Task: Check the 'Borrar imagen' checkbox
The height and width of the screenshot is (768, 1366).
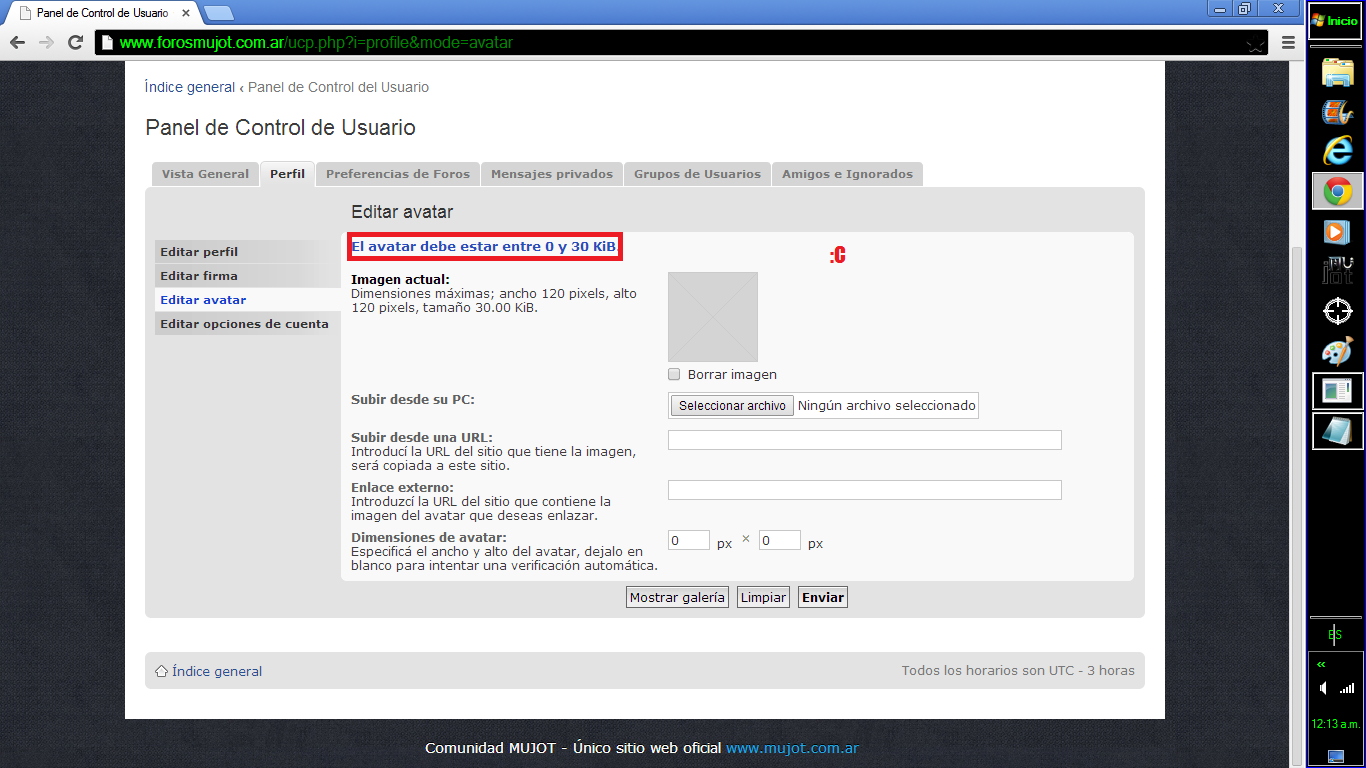Action: point(674,375)
